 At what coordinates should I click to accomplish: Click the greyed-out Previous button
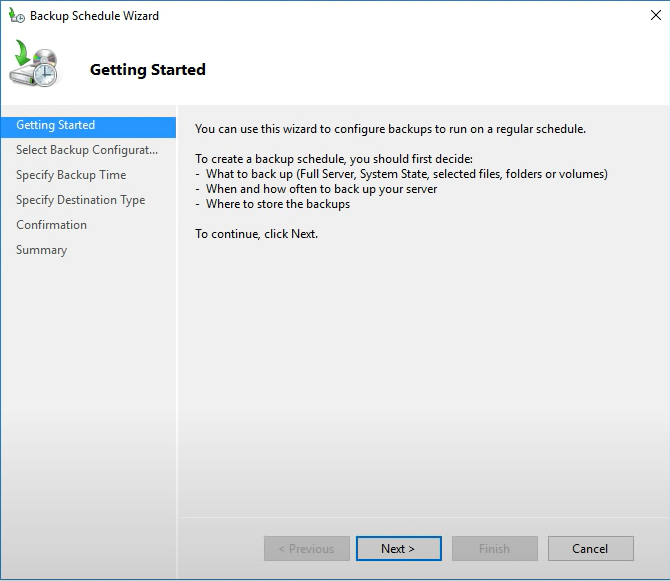pos(306,549)
